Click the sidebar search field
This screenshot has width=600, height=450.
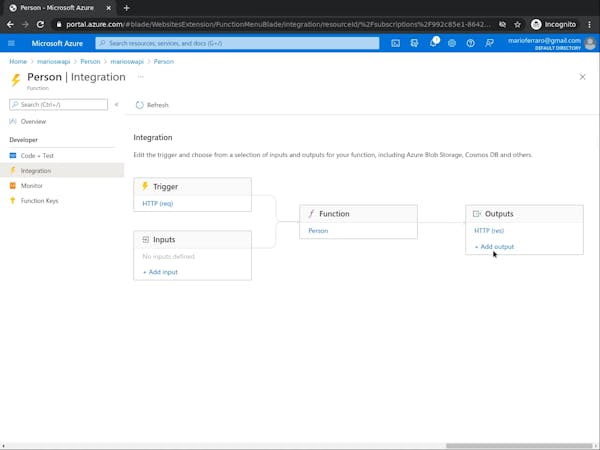point(62,104)
